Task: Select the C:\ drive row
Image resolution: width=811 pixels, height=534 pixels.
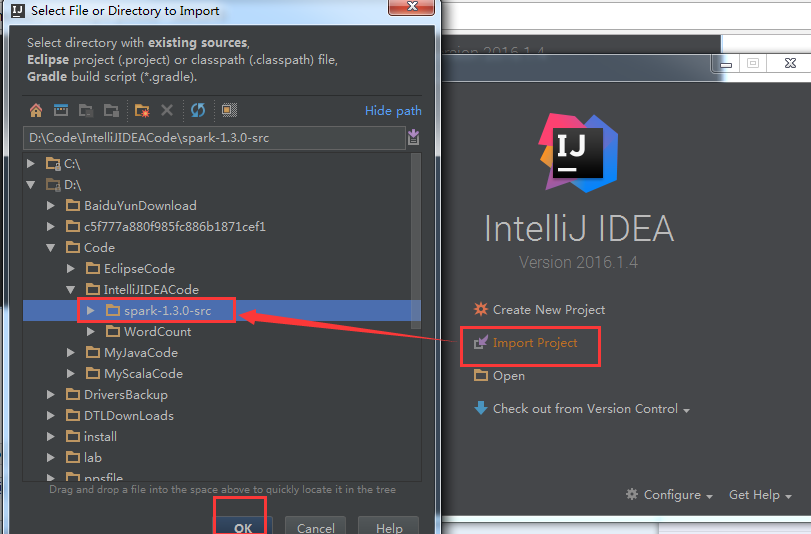Action: click(x=217, y=164)
